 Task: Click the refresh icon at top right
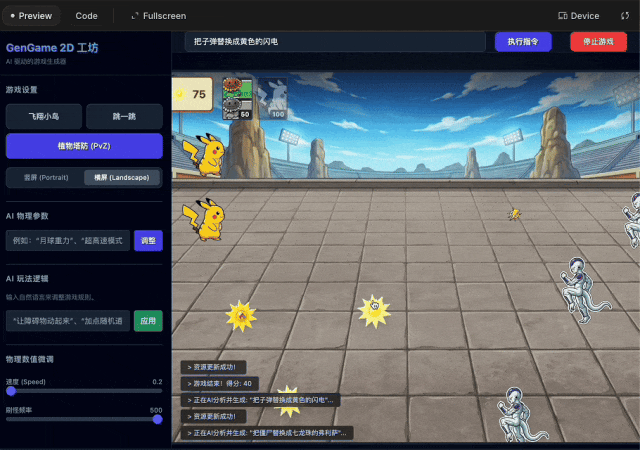point(625,16)
